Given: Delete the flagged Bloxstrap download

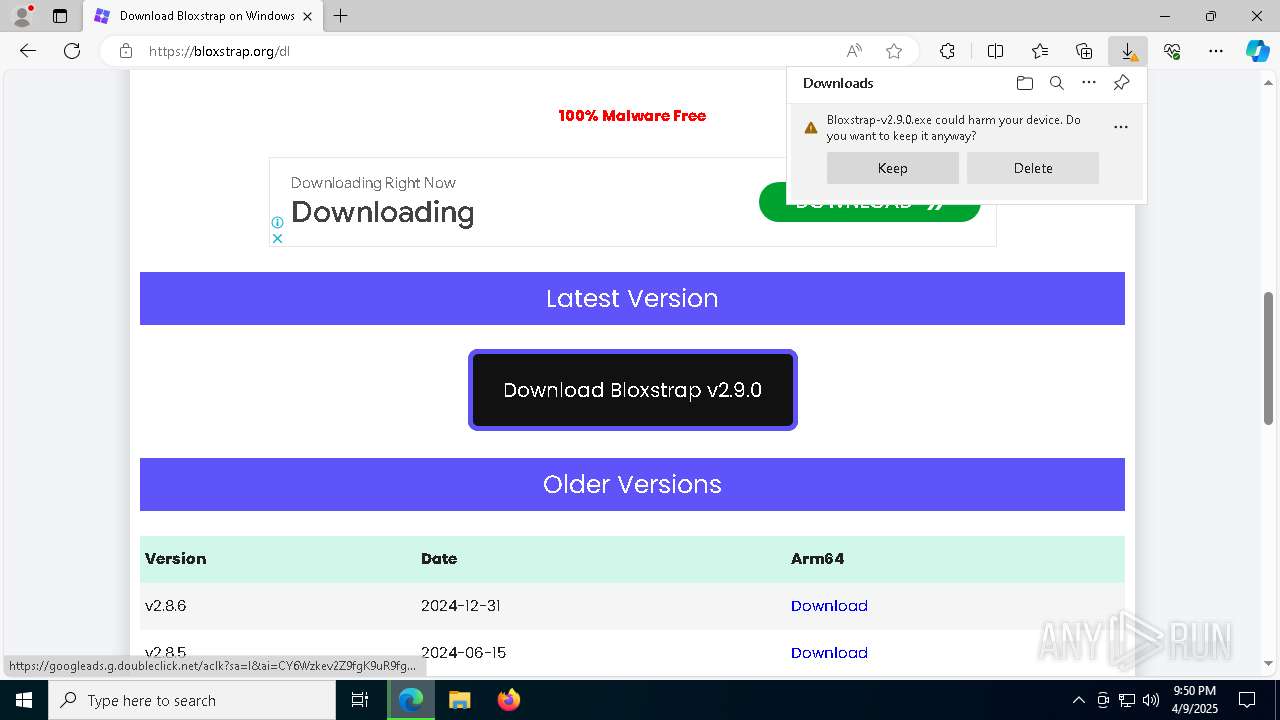Looking at the screenshot, I should coord(1033,168).
